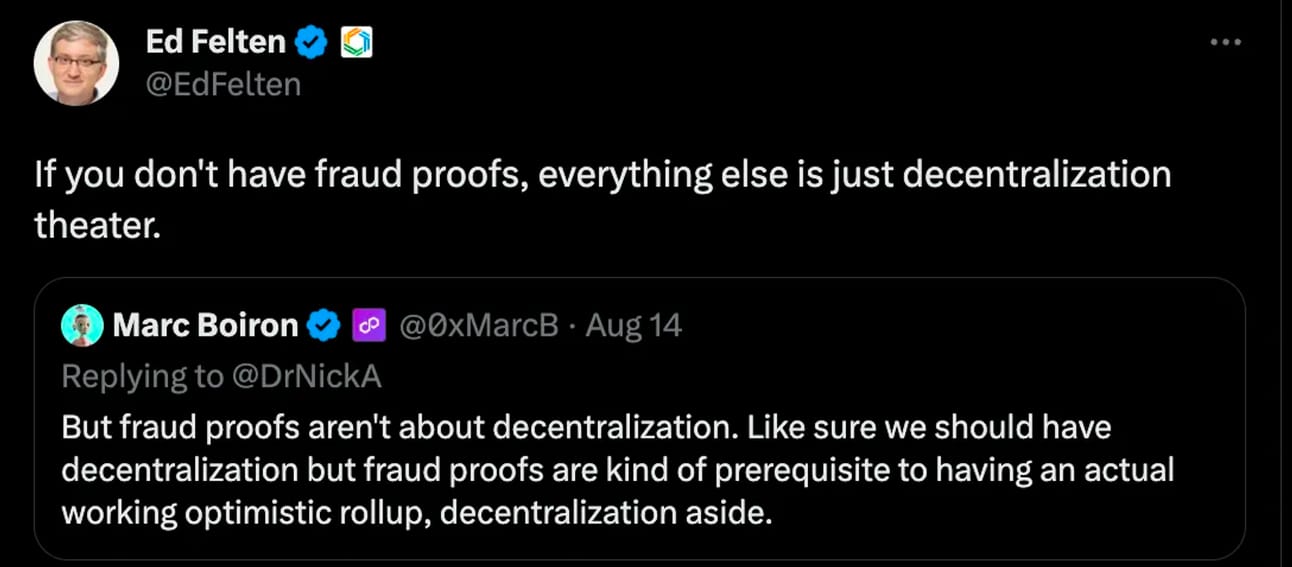Click Marc Boiron's blue verified badge
The image size is (1292, 567).
coord(323,325)
